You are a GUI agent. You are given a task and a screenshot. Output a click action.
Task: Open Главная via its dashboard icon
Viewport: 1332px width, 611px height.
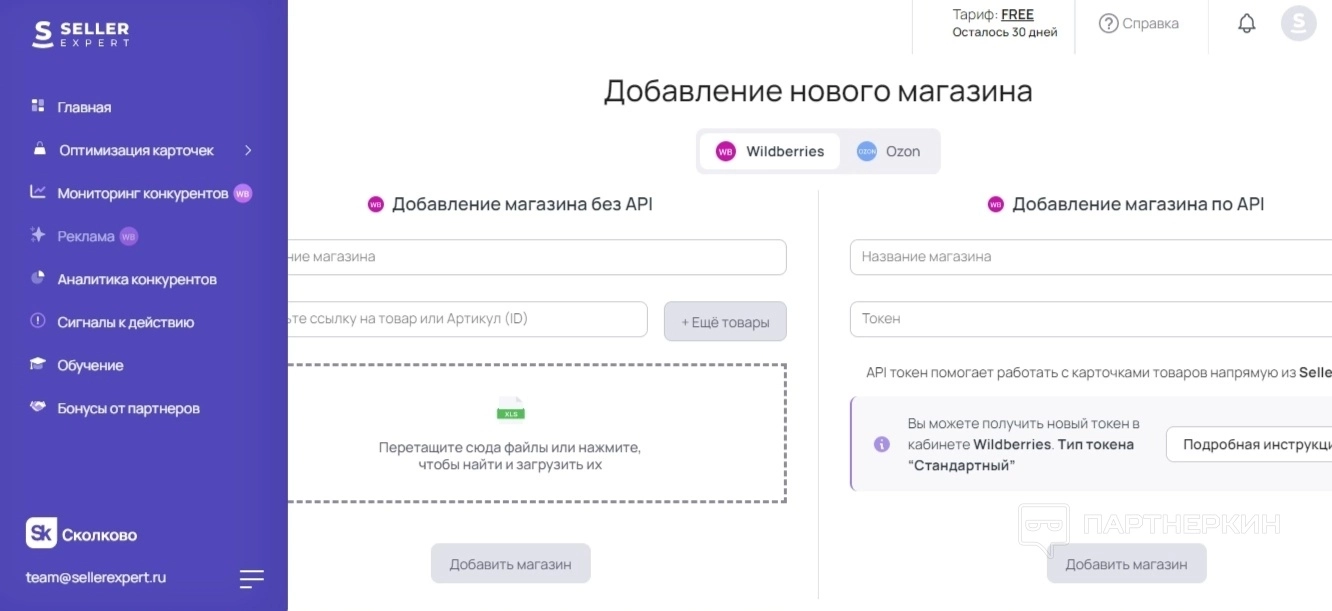pos(38,106)
